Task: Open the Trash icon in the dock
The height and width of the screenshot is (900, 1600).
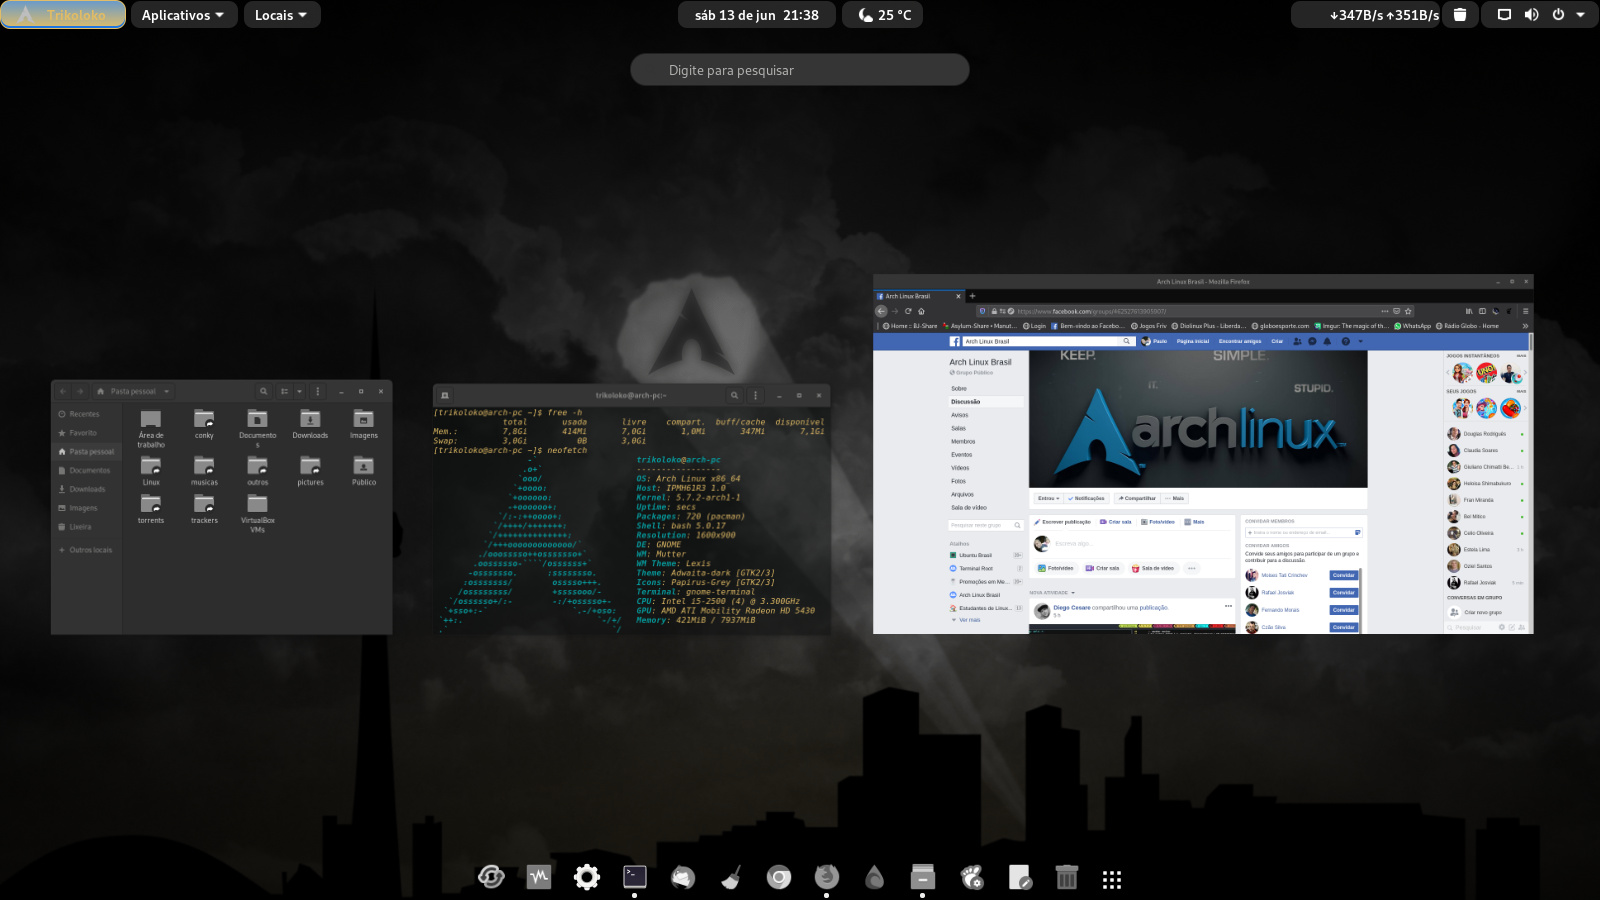Action: 1067,878
